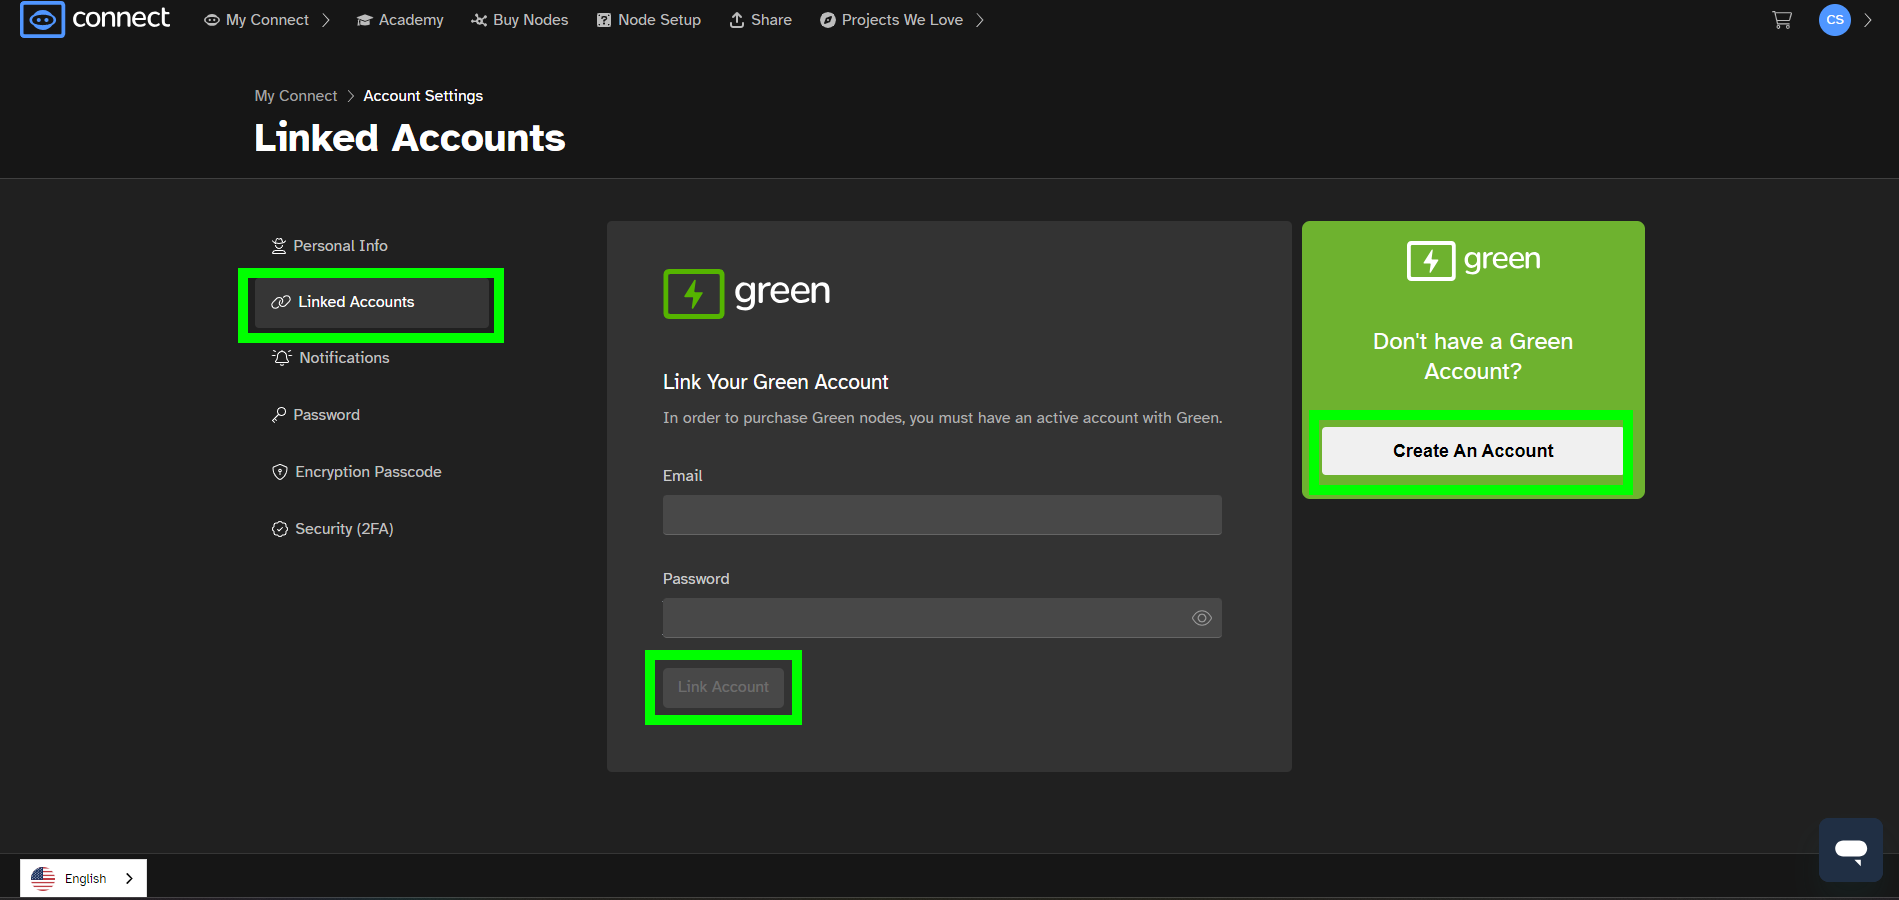Screen dimensions: 1899x900
Task: Click the Share nav item
Action: click(760, 20)
